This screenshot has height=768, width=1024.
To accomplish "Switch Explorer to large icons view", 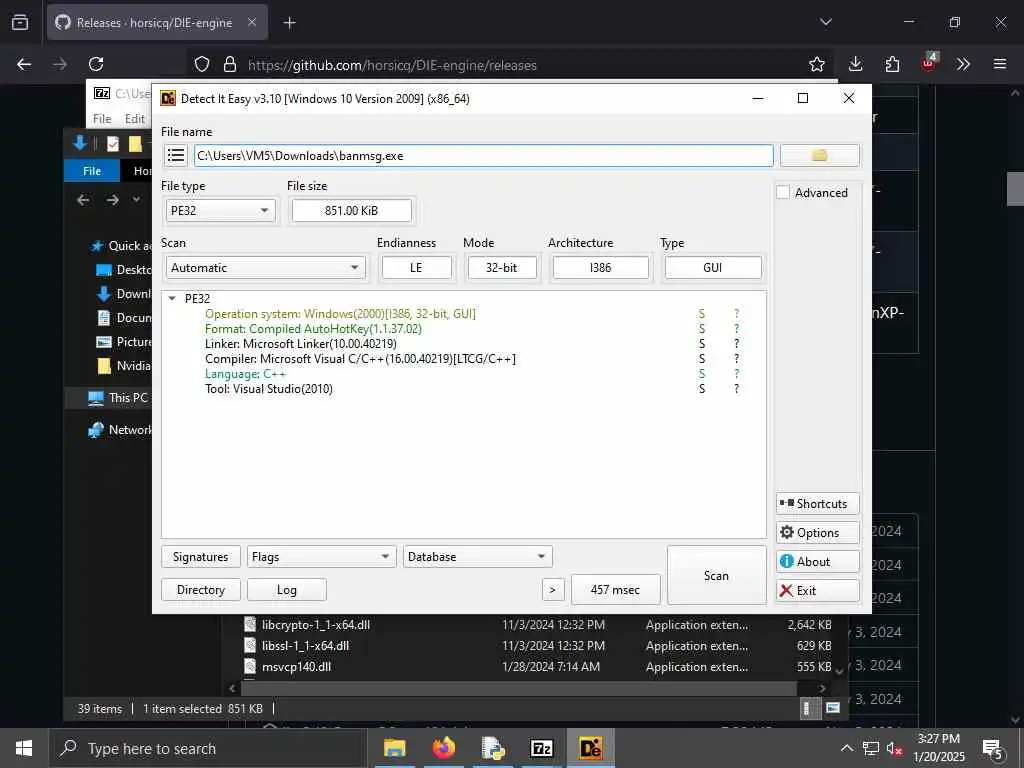I will pyautogui.click(x=833, y=709).
